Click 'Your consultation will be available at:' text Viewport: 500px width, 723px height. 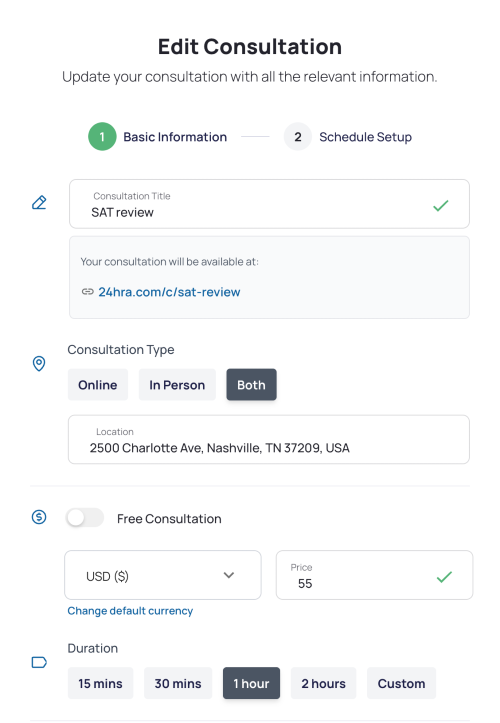point(169,261)
